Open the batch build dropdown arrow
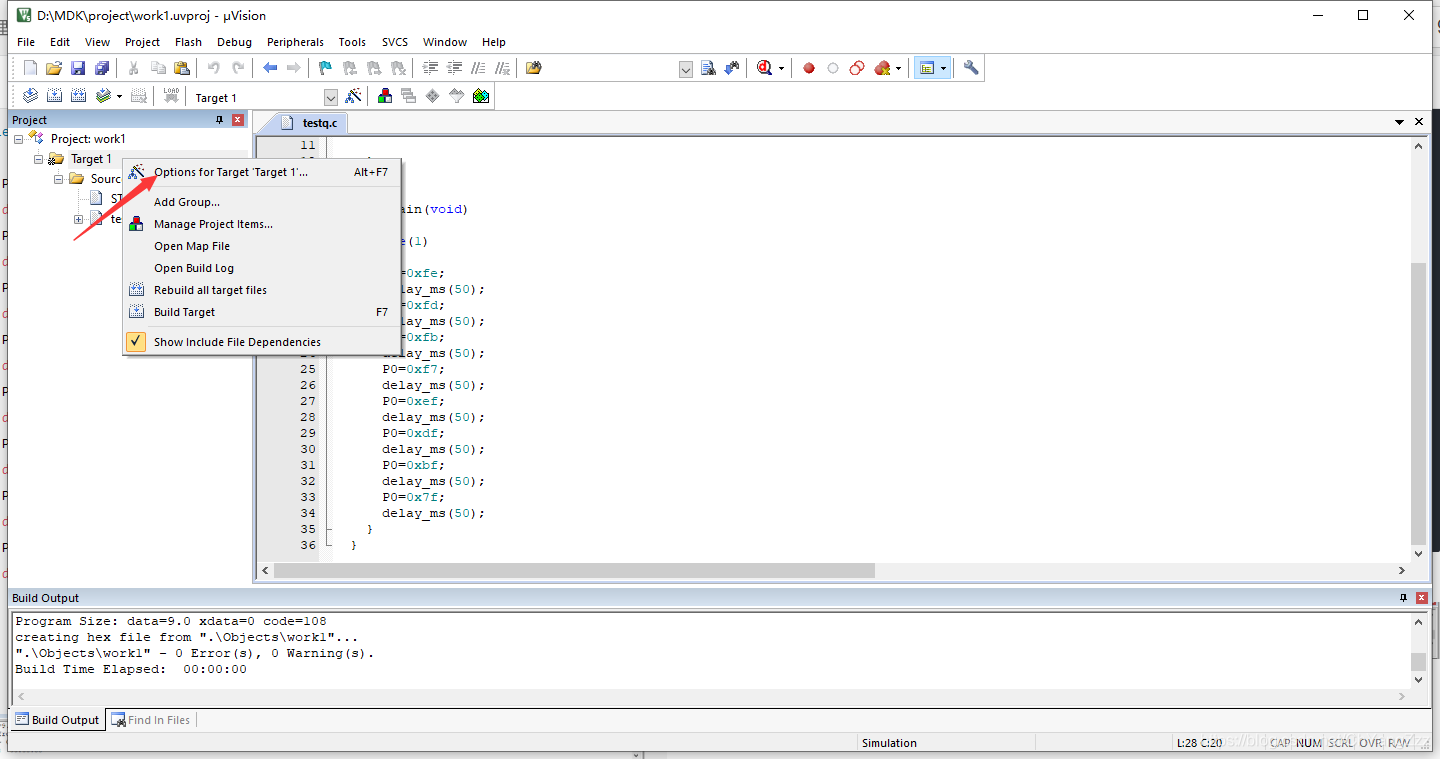 coord(119,97)
